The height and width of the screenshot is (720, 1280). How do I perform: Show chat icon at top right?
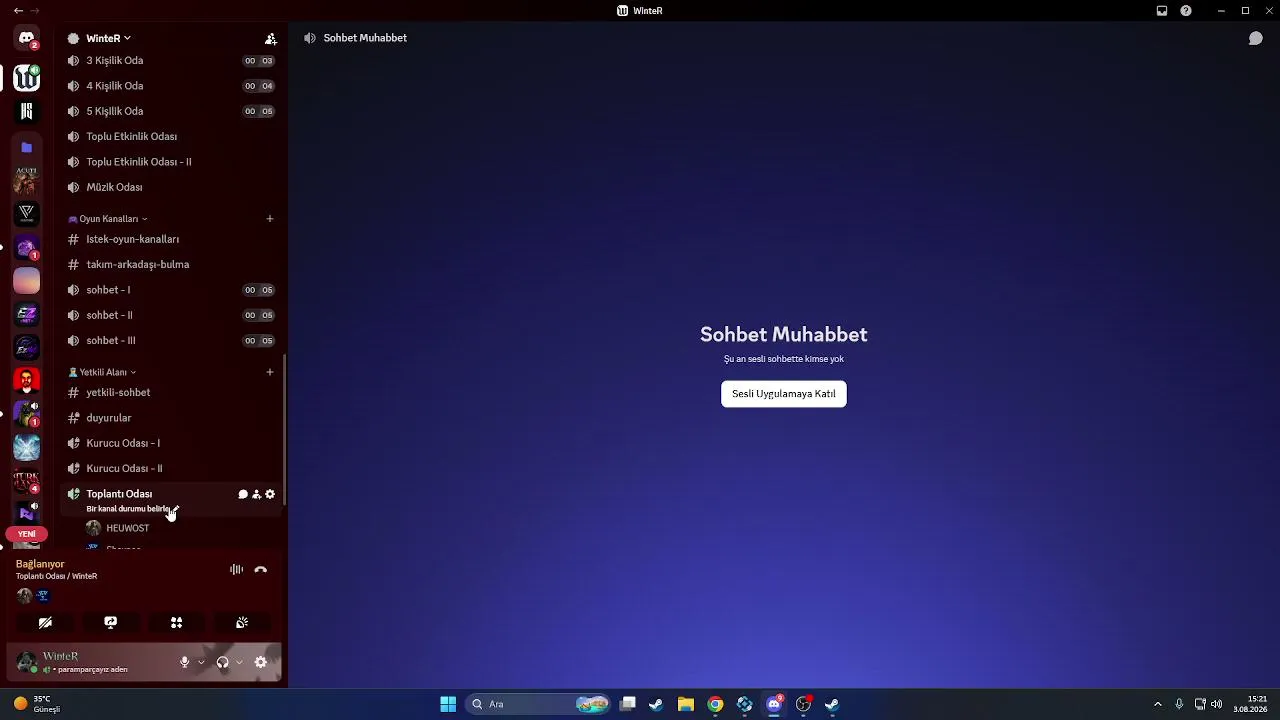pyautogui.click(x=1256, y=38)
